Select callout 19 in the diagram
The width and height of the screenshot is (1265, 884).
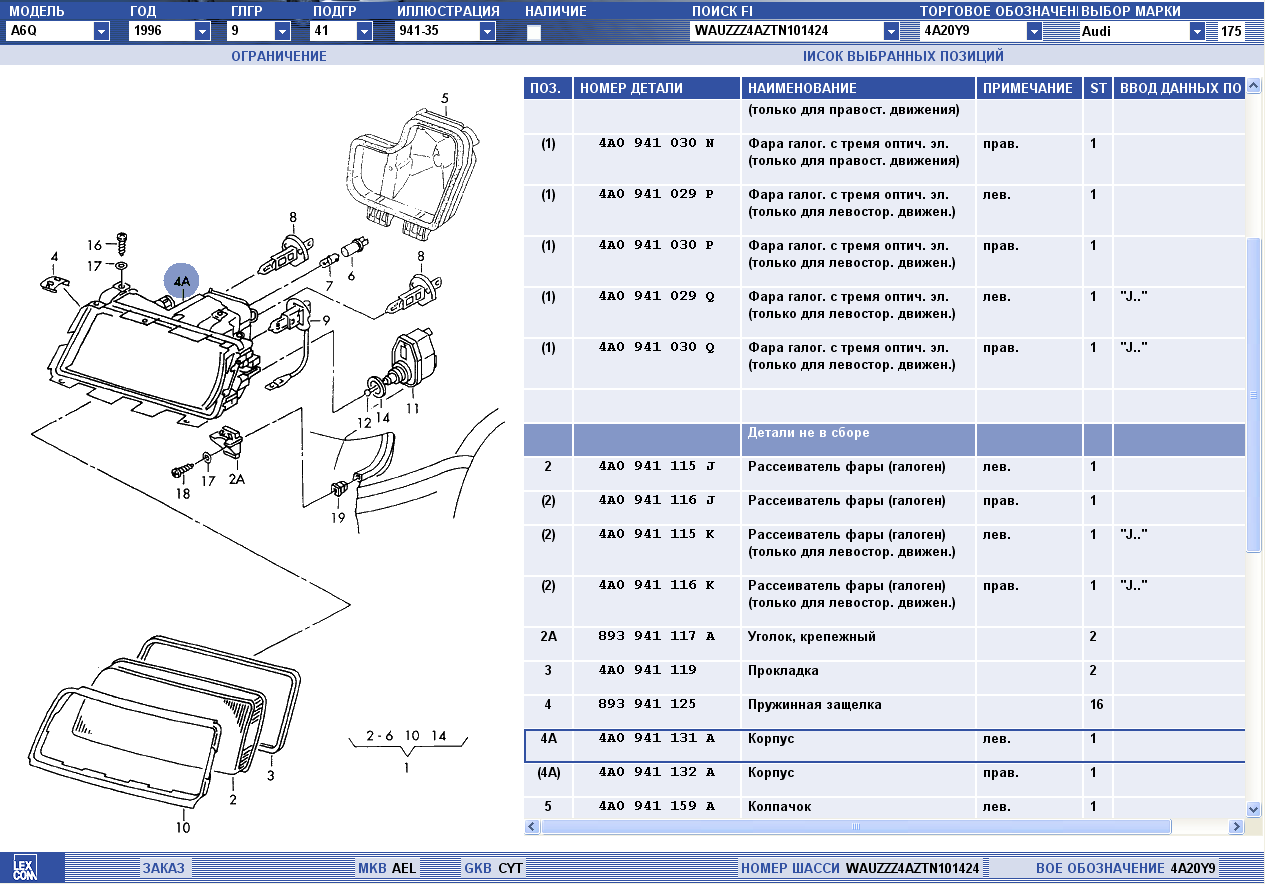(338, 517)
